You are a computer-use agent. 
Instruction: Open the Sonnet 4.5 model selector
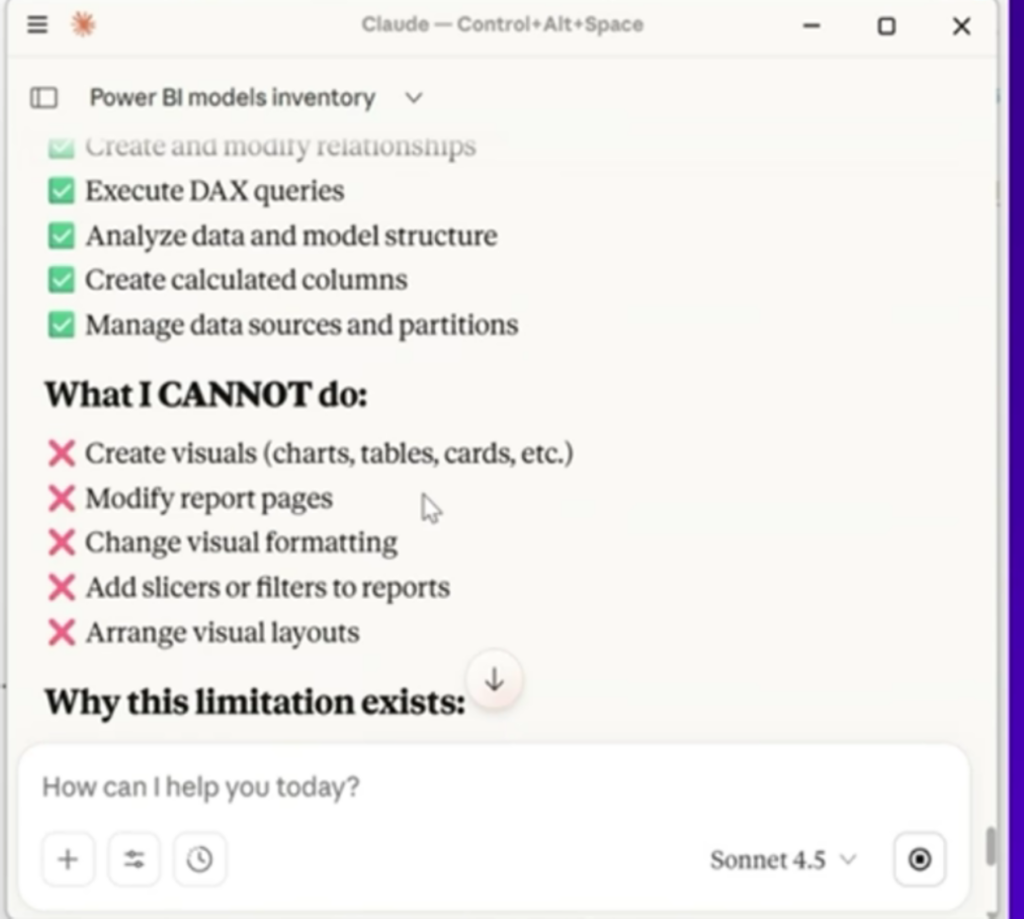[x=783, y=860]
